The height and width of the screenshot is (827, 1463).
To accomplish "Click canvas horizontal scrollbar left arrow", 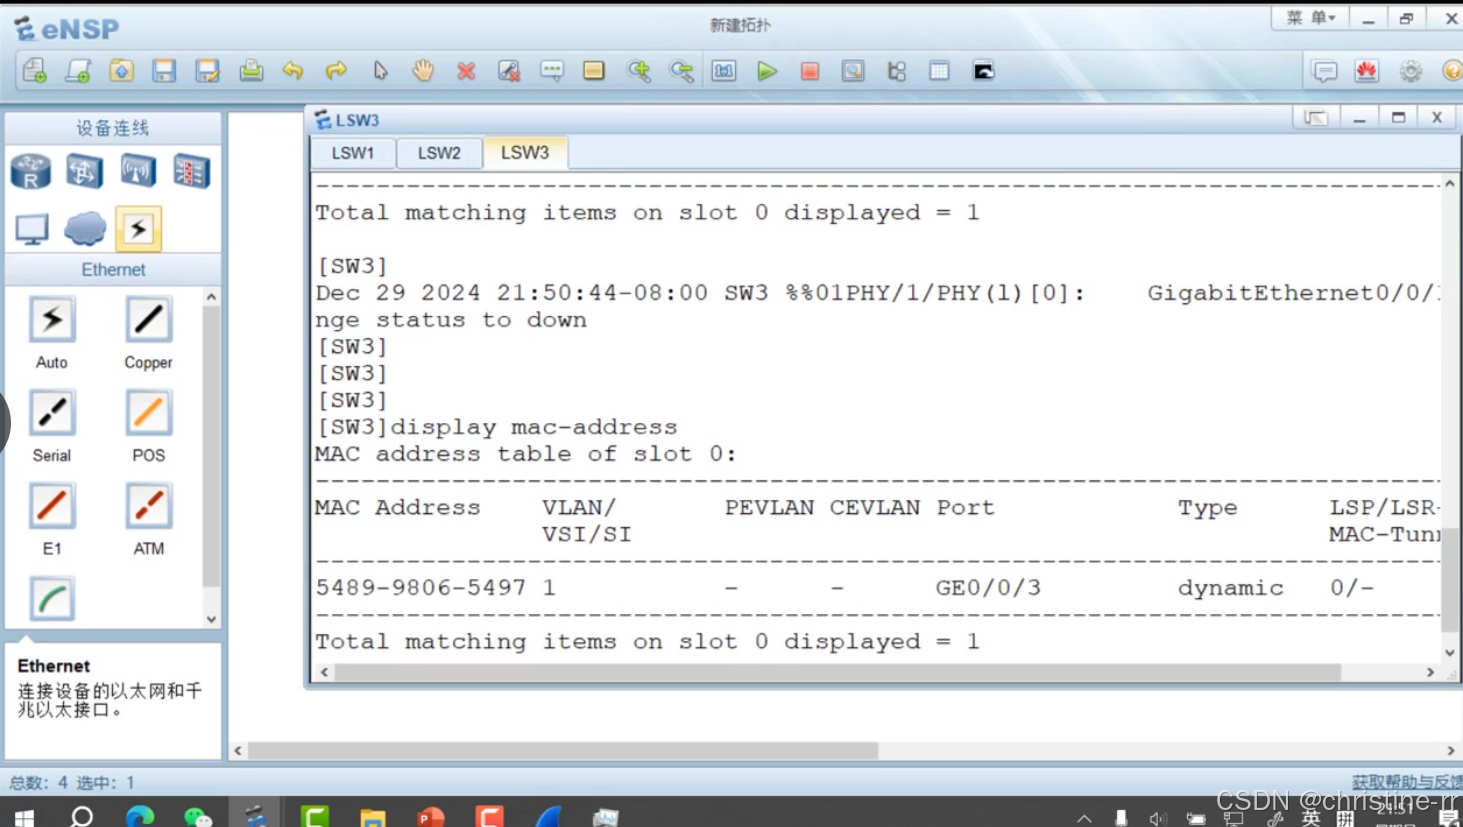I will pos(238,750).
